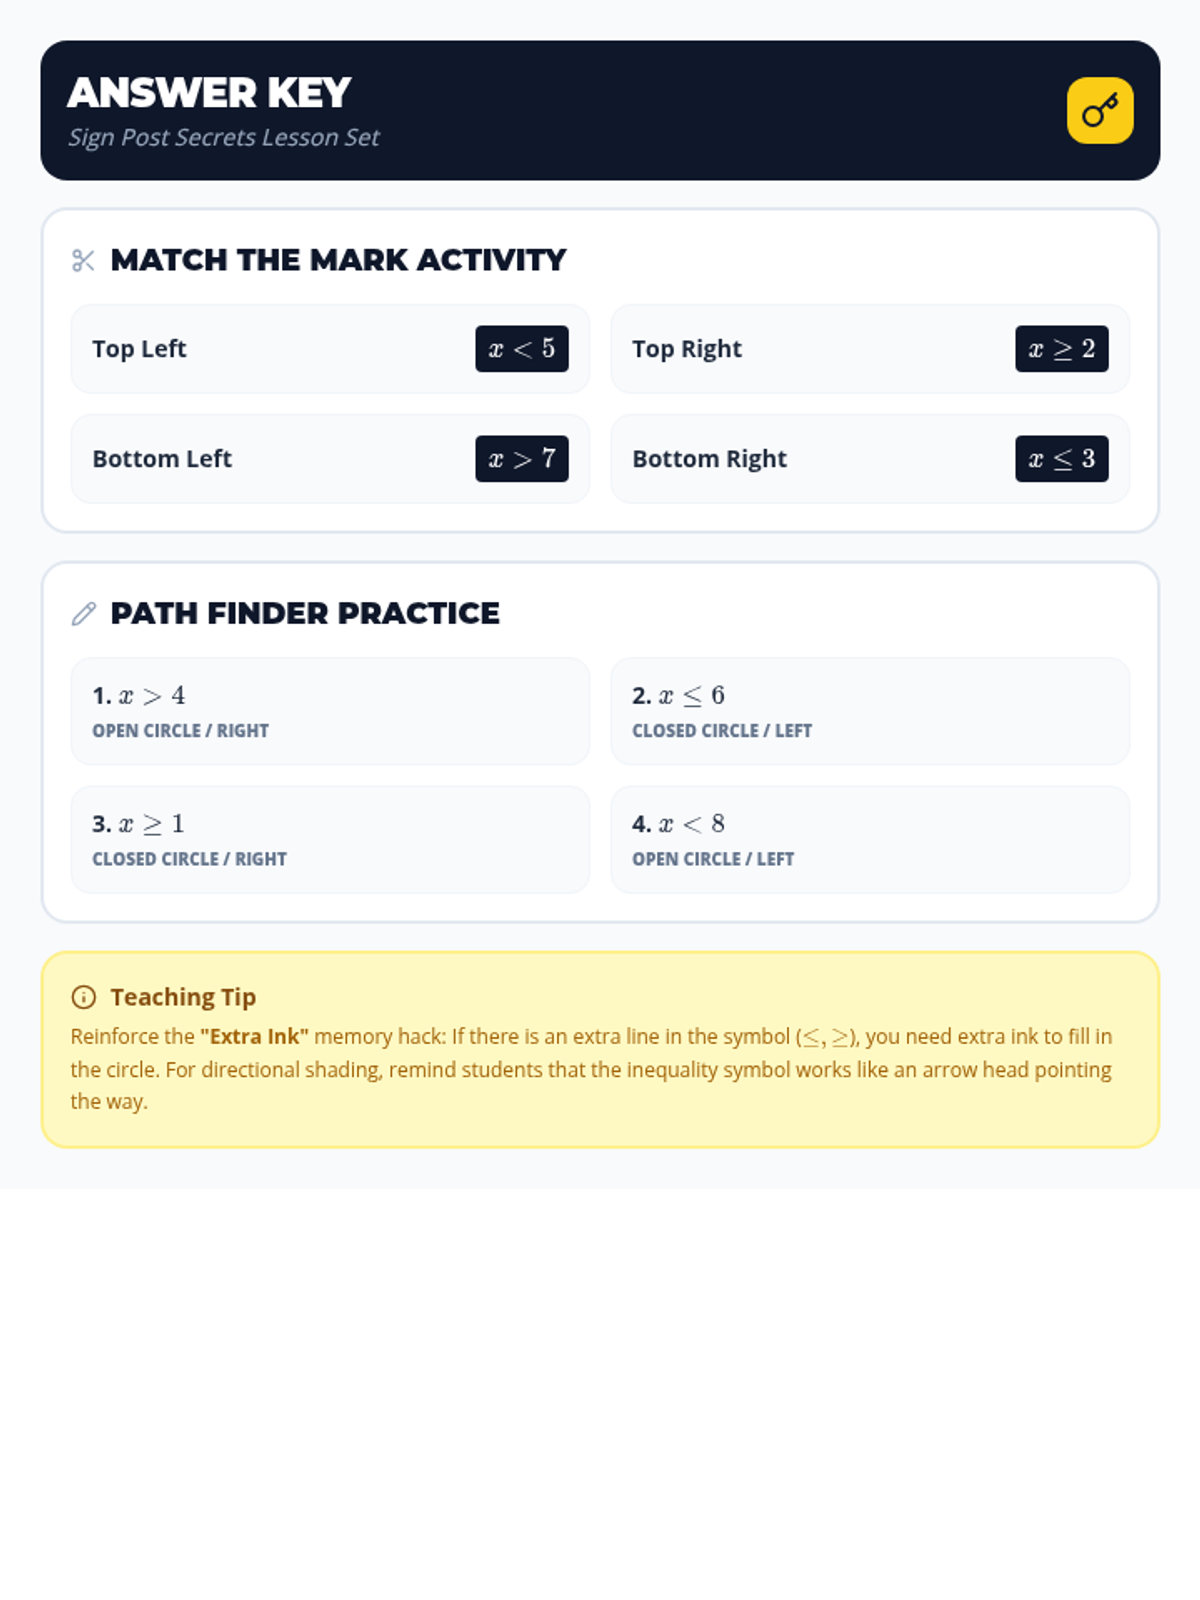The image size is (1200, 1600).
Task: Select practice problem 4 card, x < 8
Action: click(870, 839)
